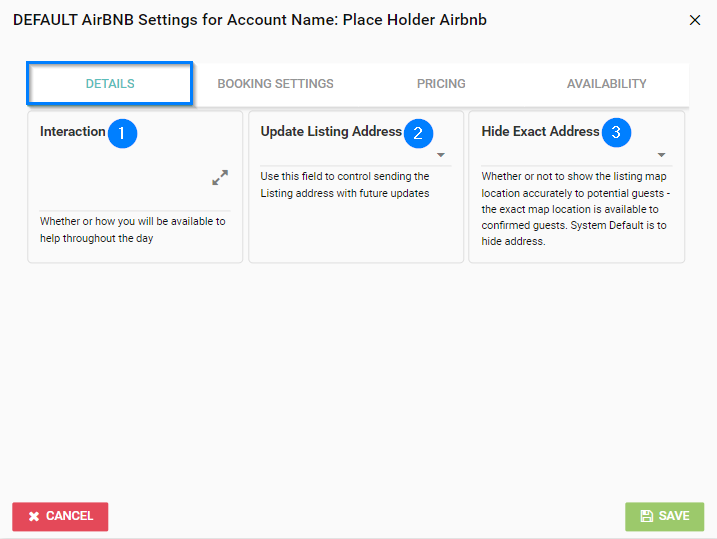Switch to the Details tab

[110, 84]
